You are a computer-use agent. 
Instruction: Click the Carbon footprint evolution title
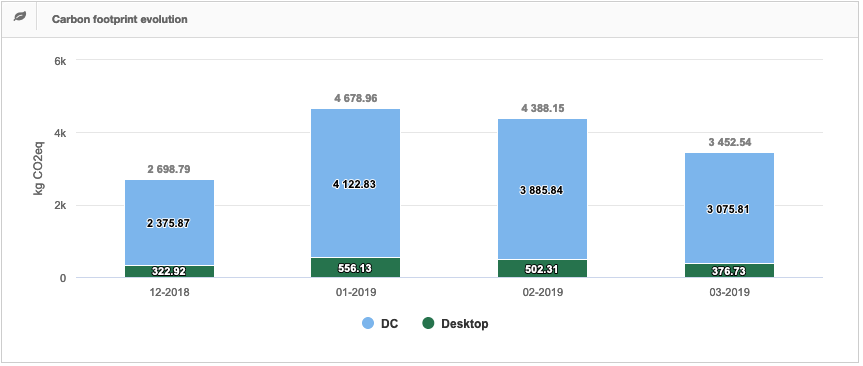click(x=119, y=19)
